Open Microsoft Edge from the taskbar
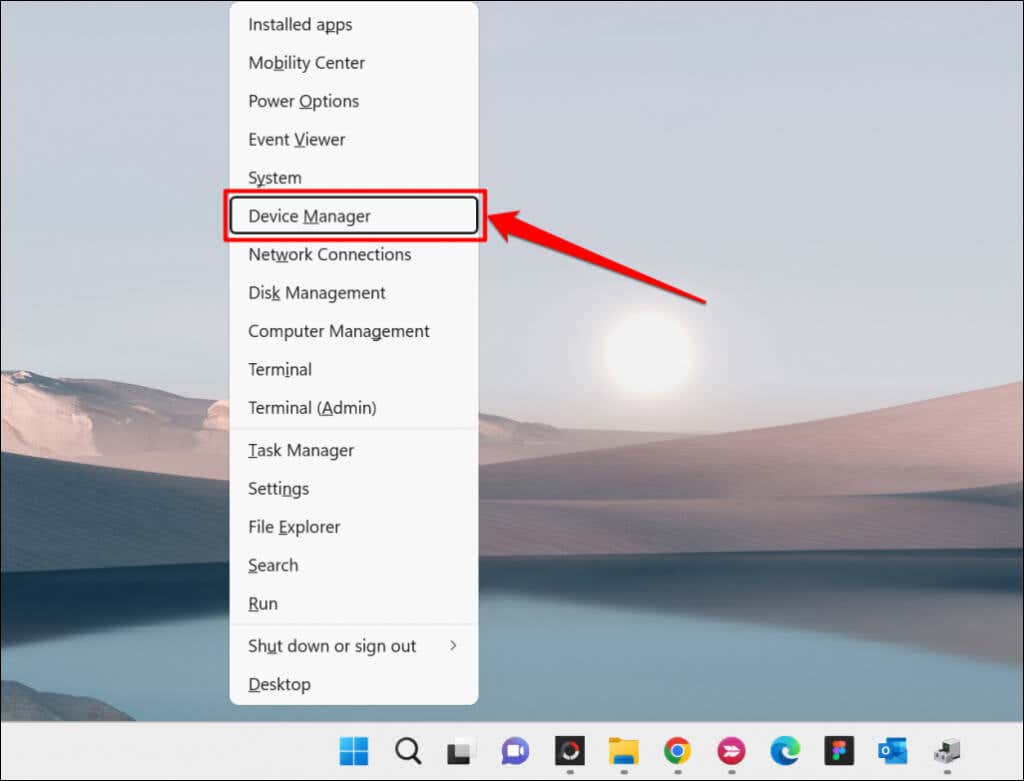 785,751
